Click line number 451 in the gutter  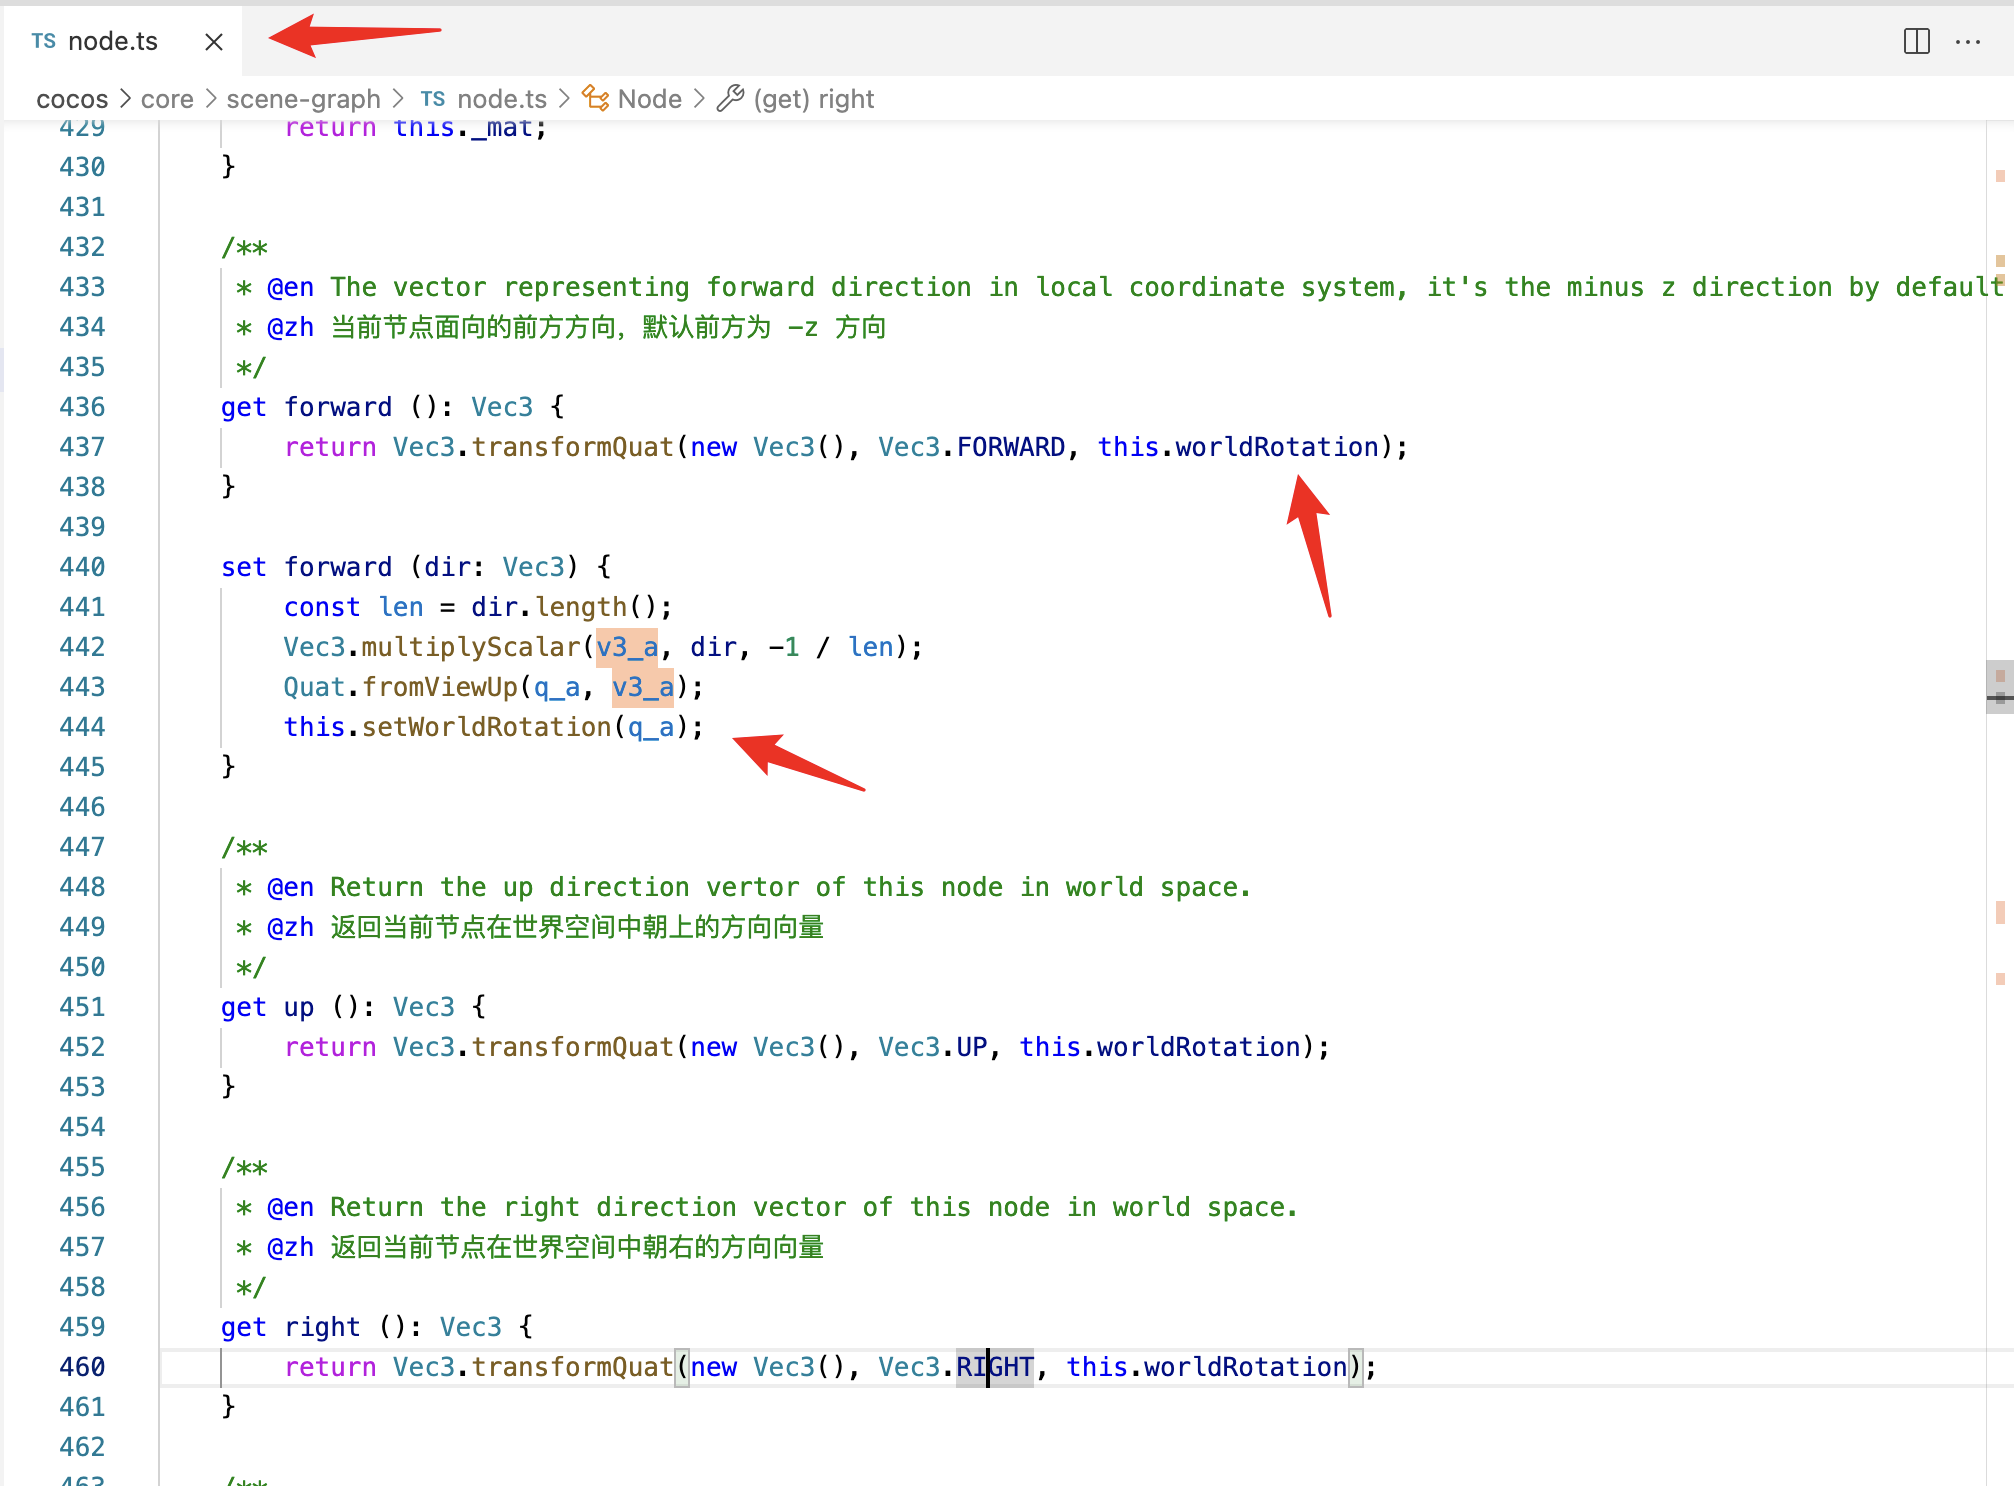point(82,1007)
